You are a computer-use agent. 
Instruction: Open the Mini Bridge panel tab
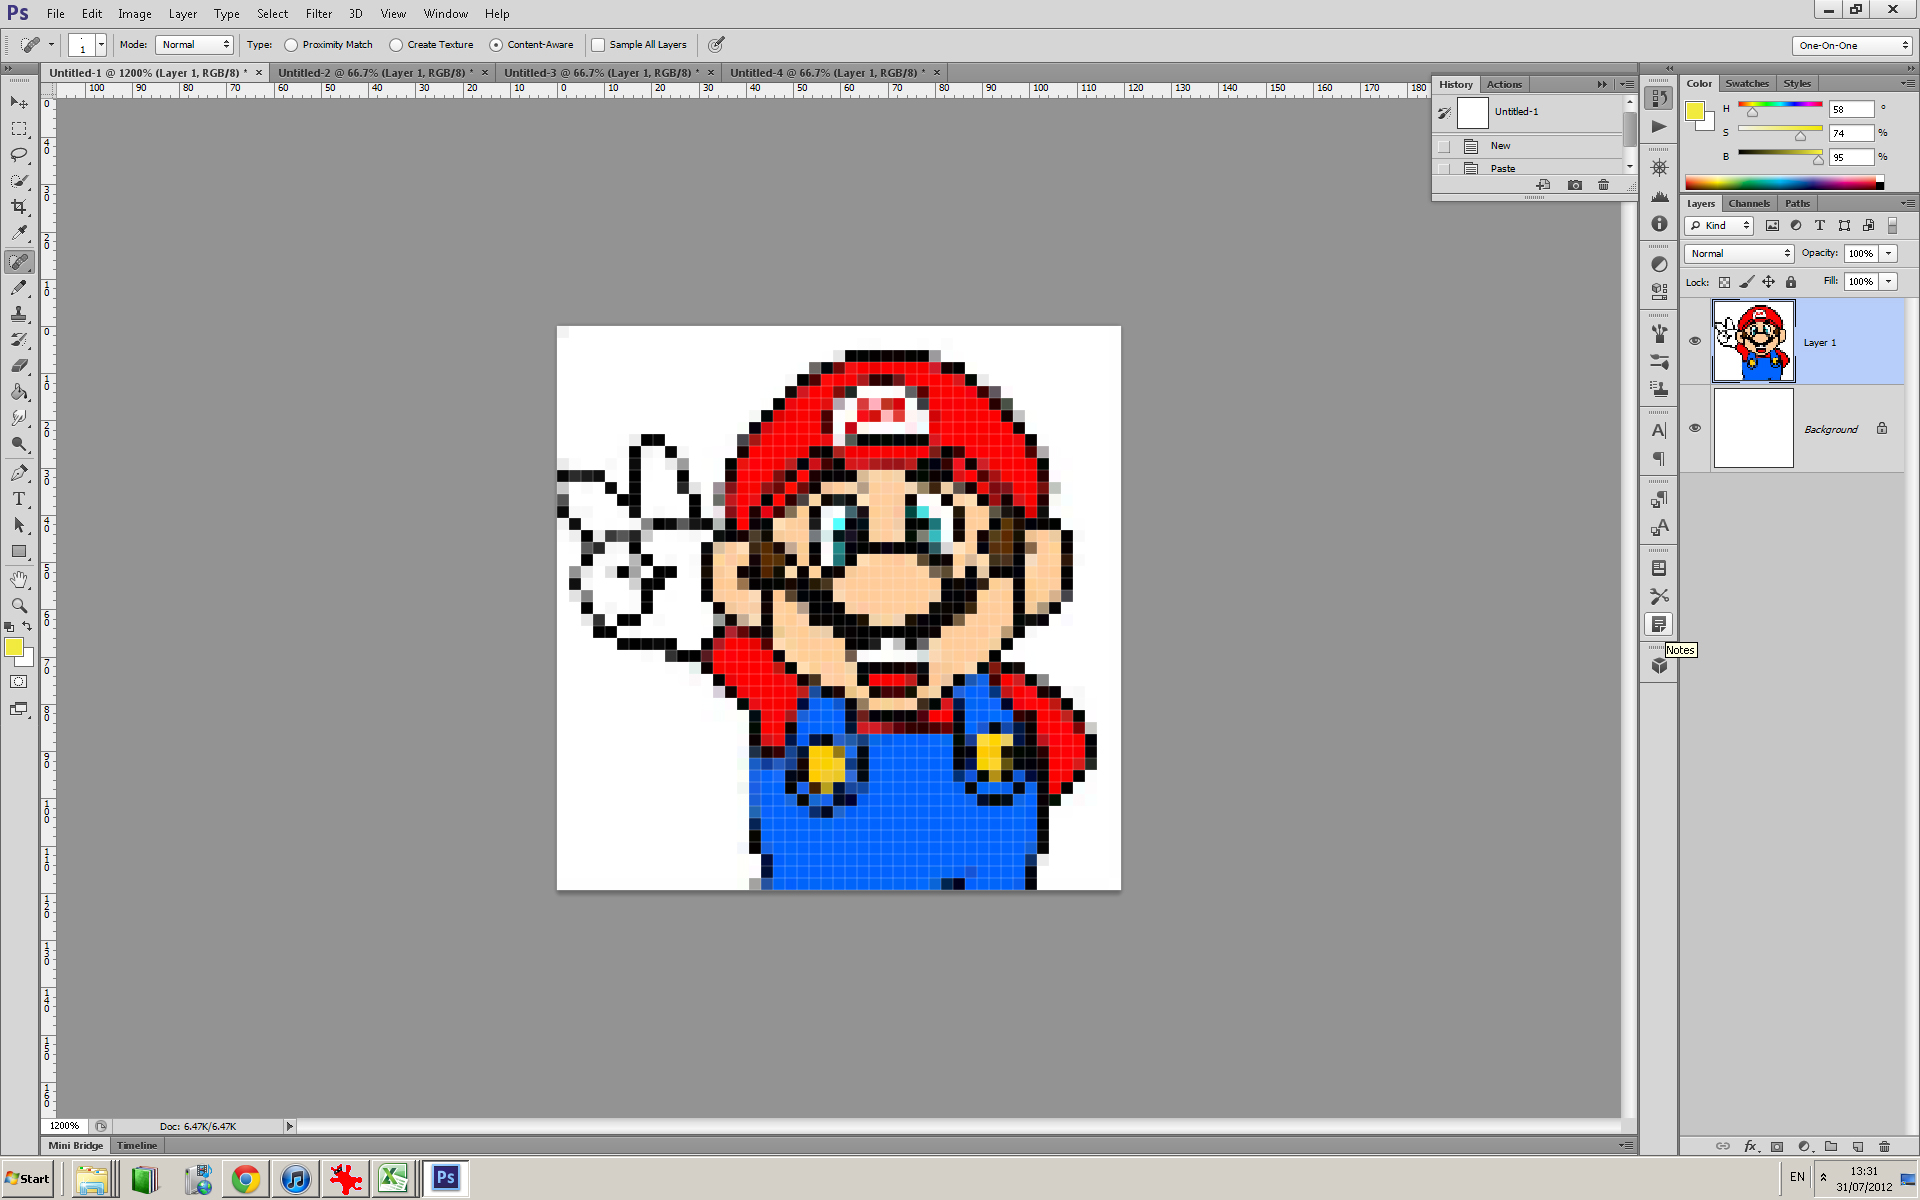click(76, 1146)
